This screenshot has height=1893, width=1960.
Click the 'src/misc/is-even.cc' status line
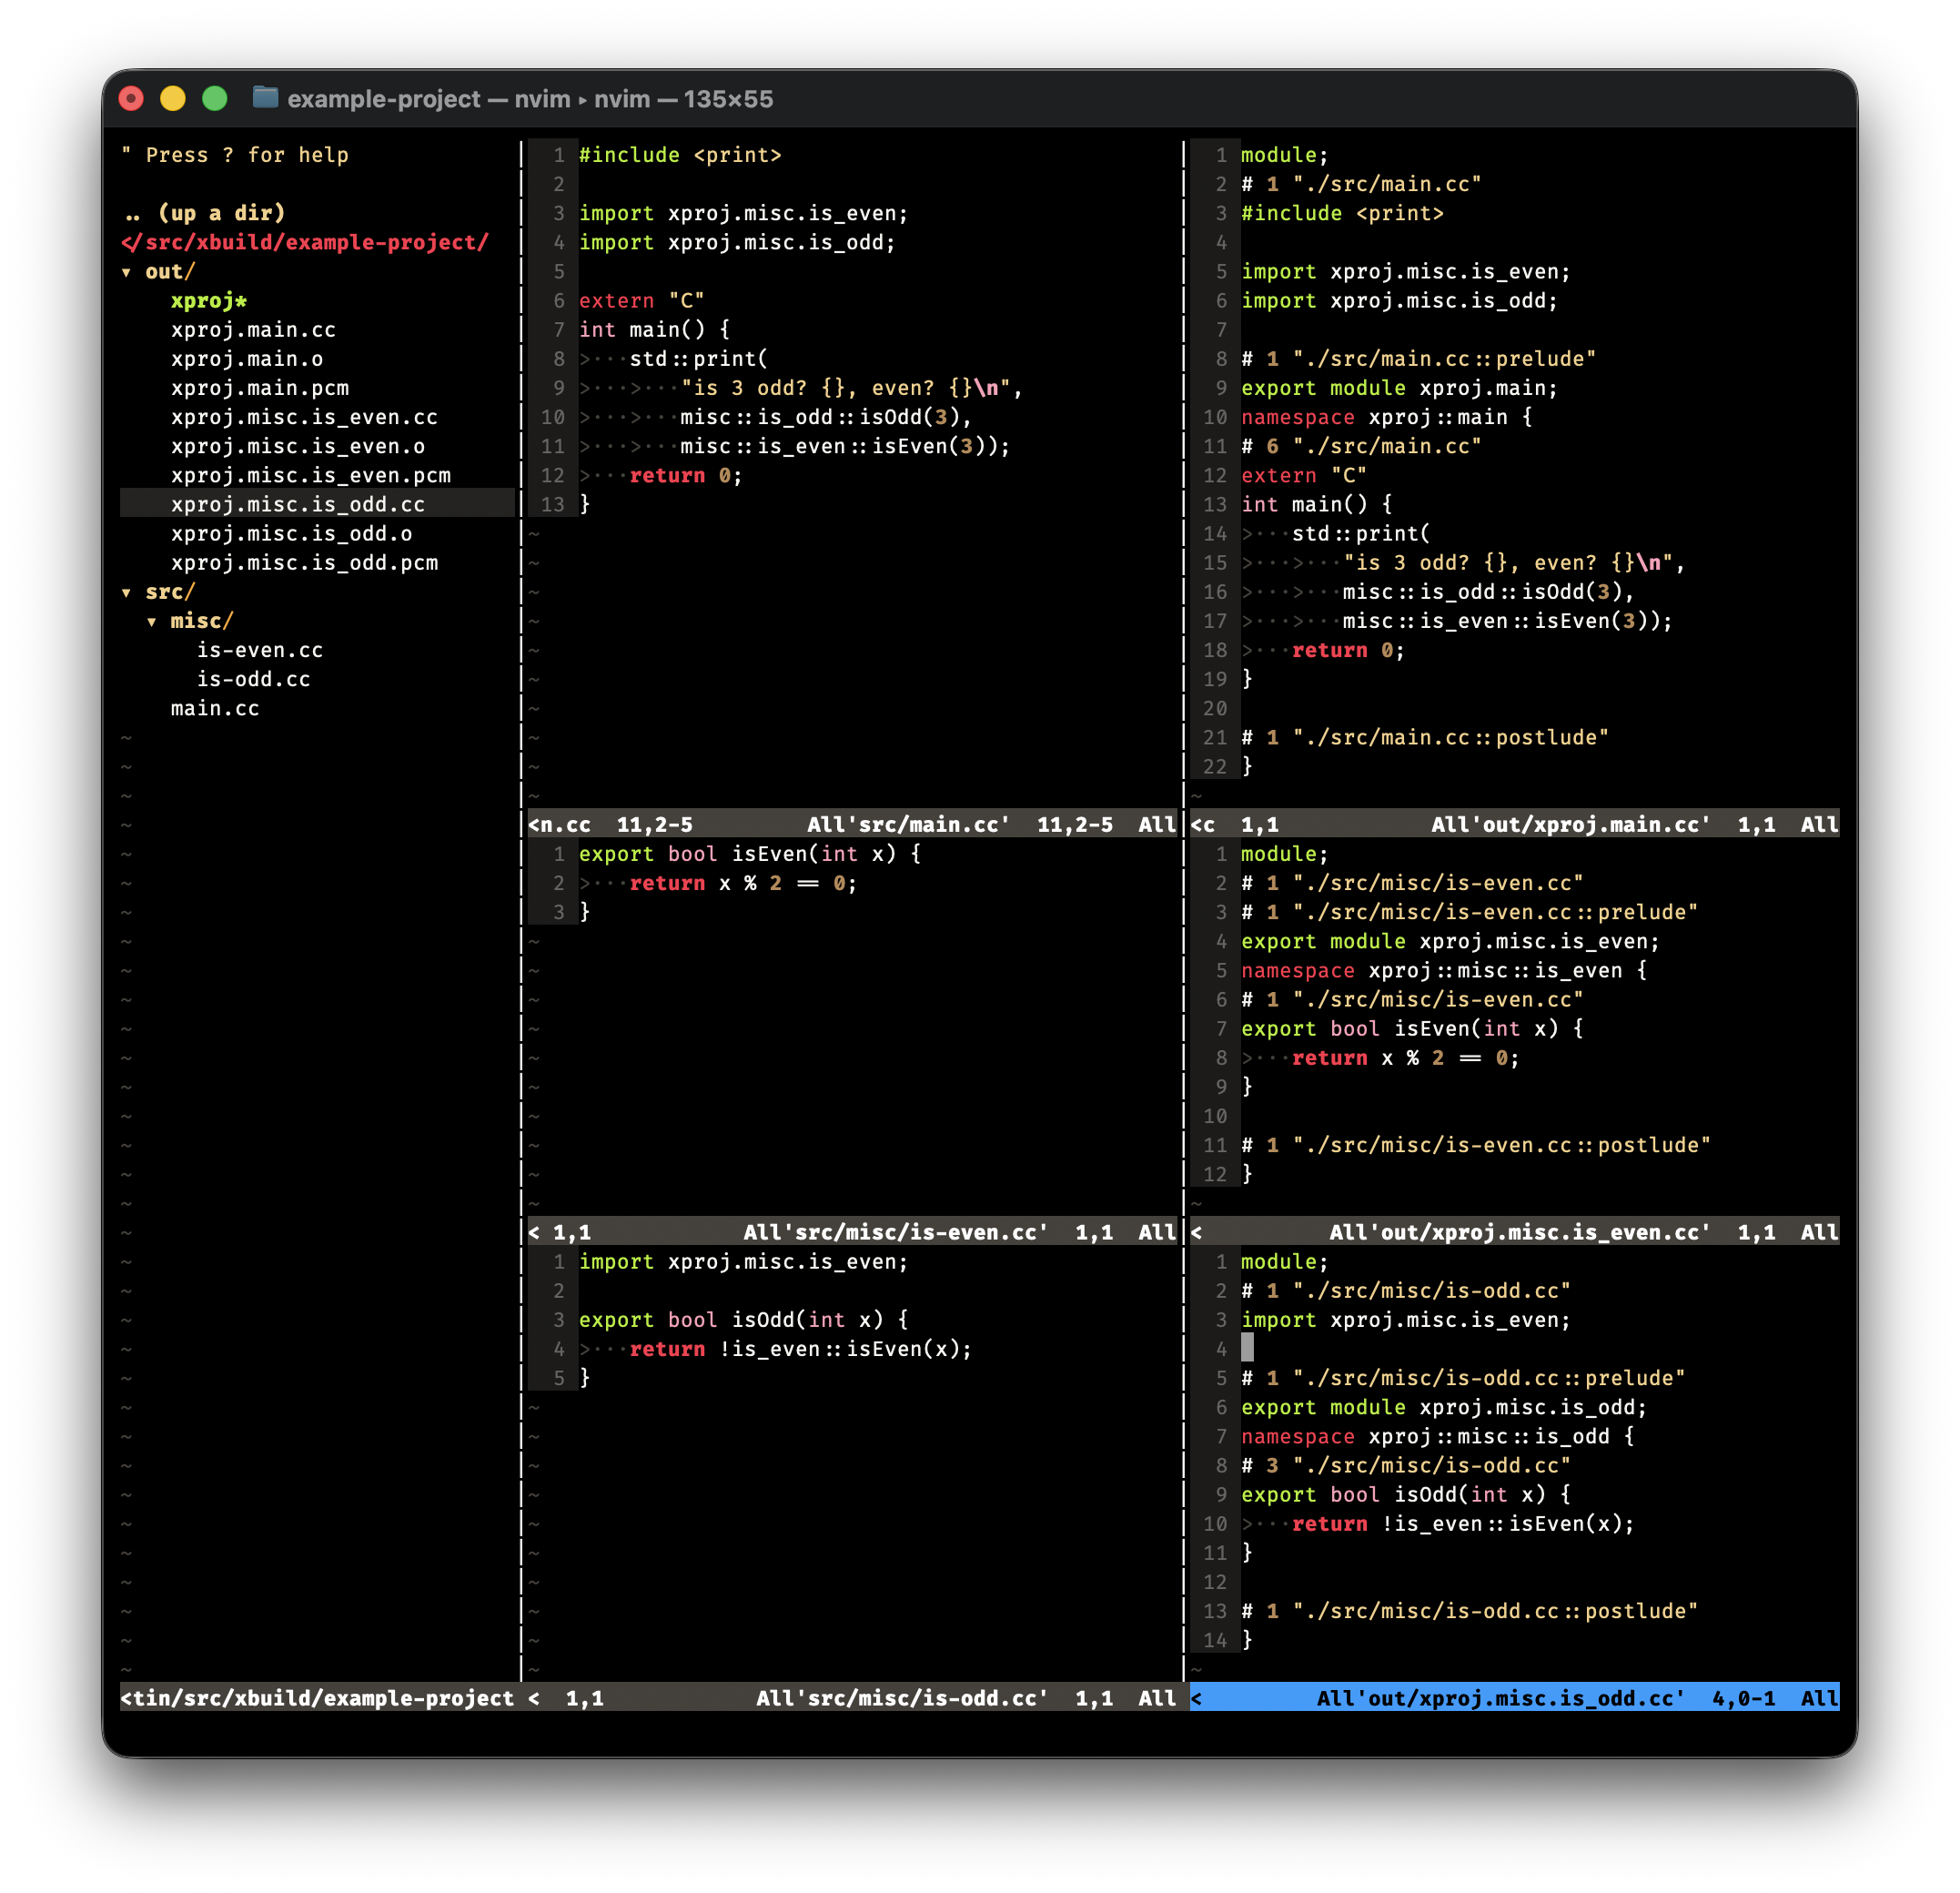pyautogui.click(x=852, y=1232)
